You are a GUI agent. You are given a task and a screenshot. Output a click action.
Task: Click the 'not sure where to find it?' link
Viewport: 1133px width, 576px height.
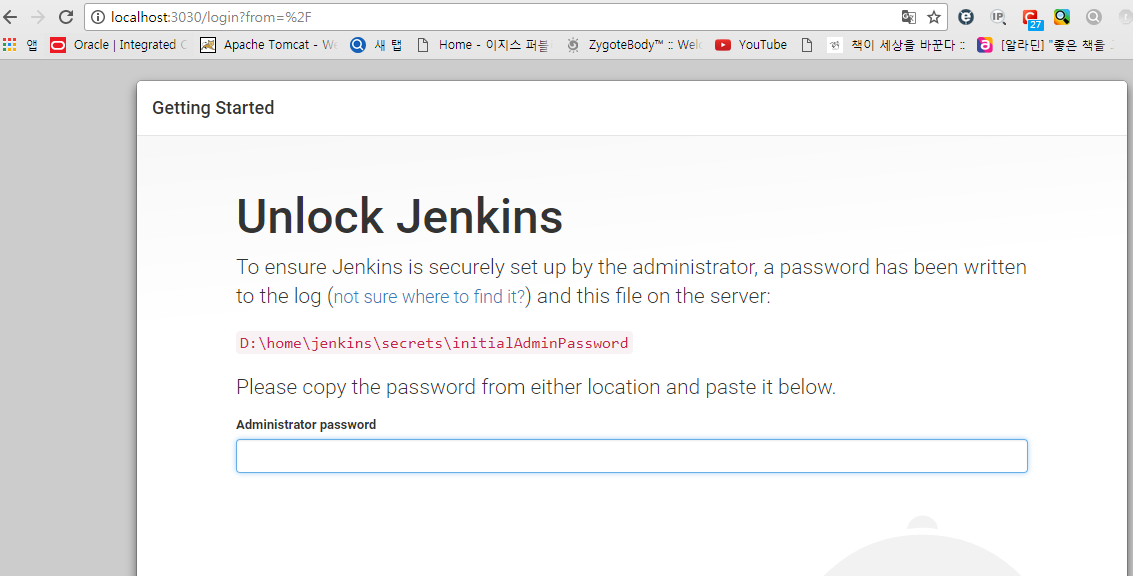click(x=429, y=296)
